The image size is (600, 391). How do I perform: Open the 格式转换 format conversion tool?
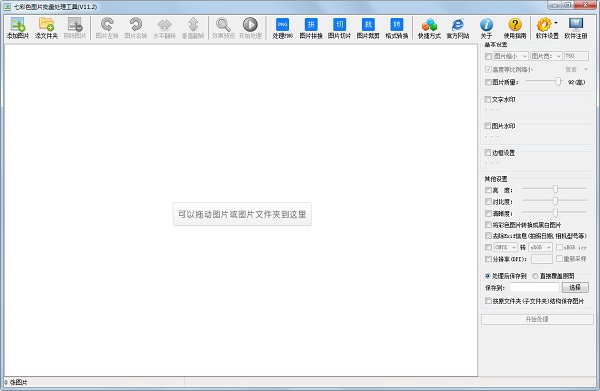[x=396, y=28]
